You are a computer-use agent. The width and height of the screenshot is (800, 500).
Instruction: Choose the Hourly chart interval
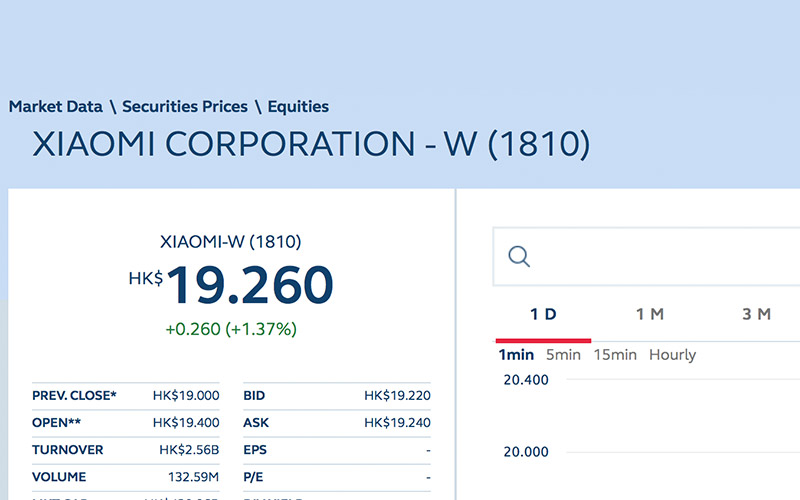[672, 355]
